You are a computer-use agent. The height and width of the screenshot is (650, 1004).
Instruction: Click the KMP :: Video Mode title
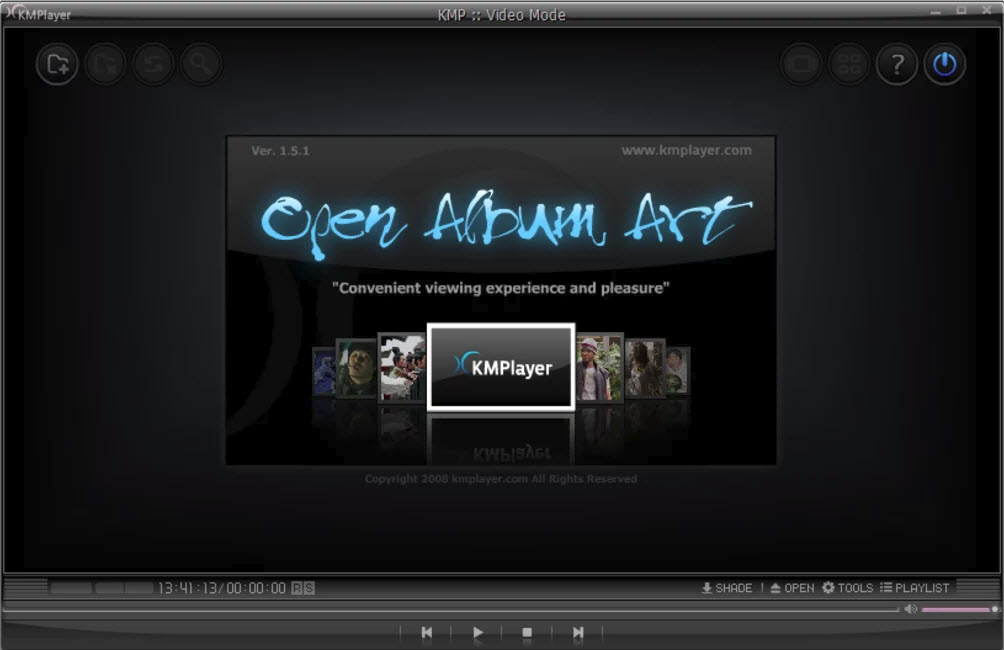click(x=501, y=15)
